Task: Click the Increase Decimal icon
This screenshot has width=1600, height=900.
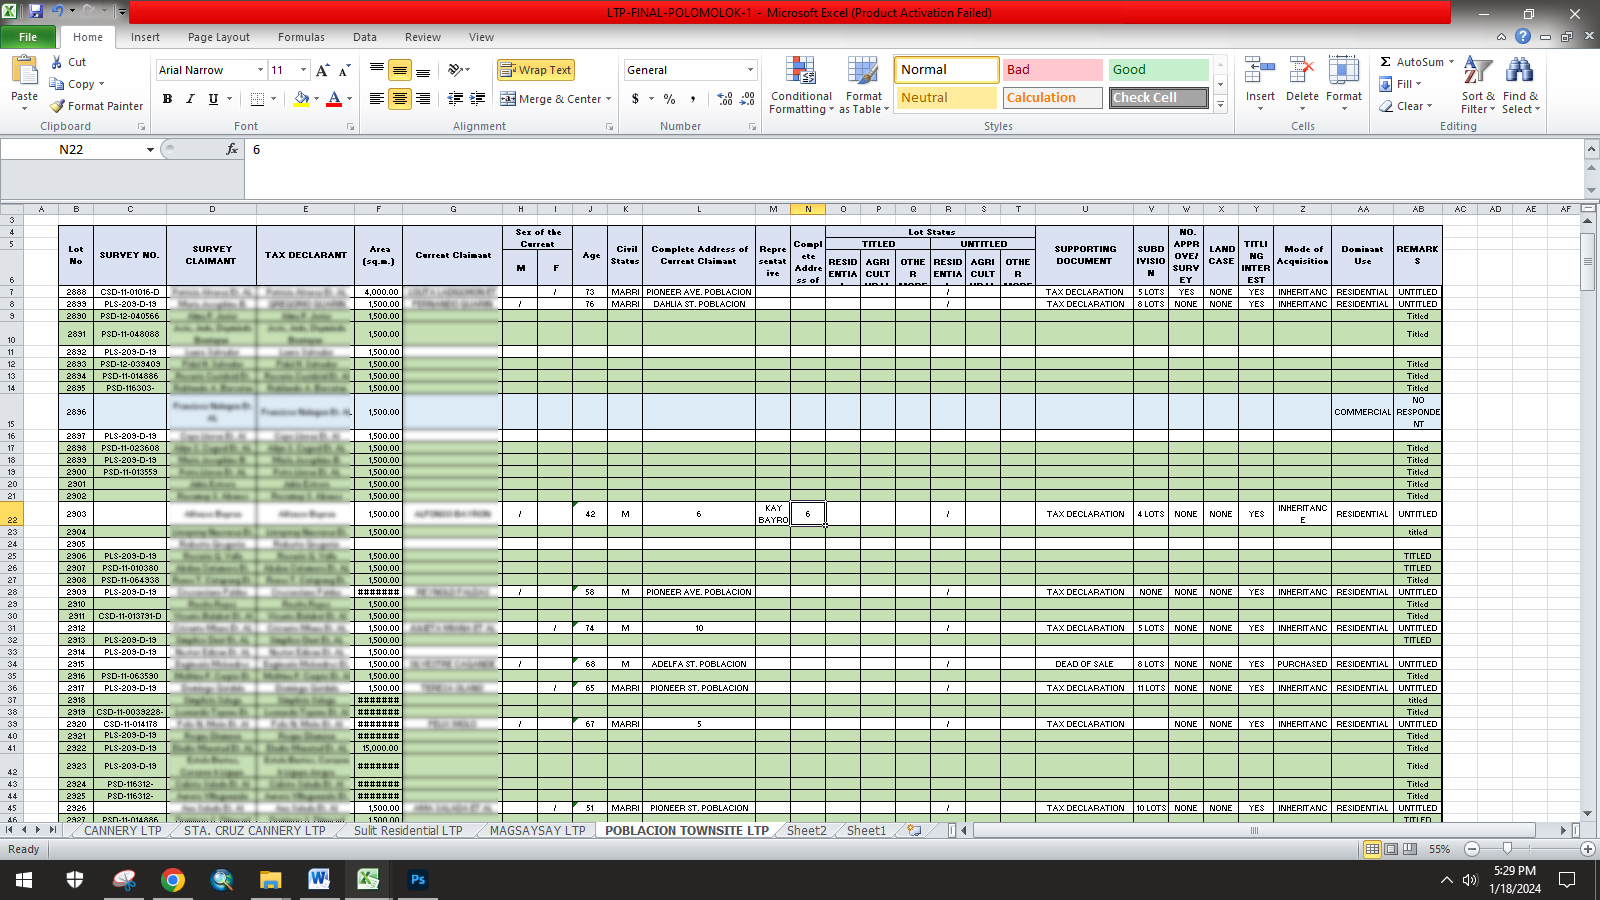Action: [725, 99]
